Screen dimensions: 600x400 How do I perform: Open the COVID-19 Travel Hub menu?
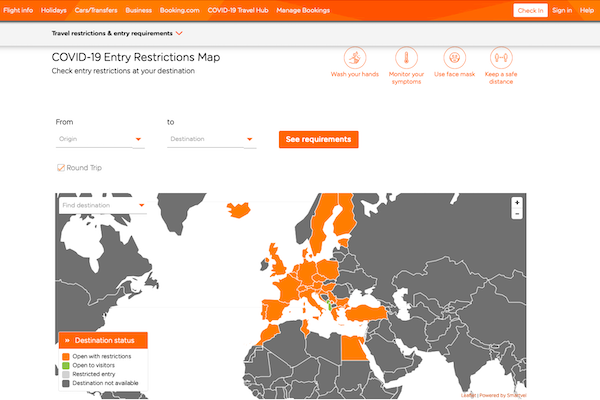231,10
